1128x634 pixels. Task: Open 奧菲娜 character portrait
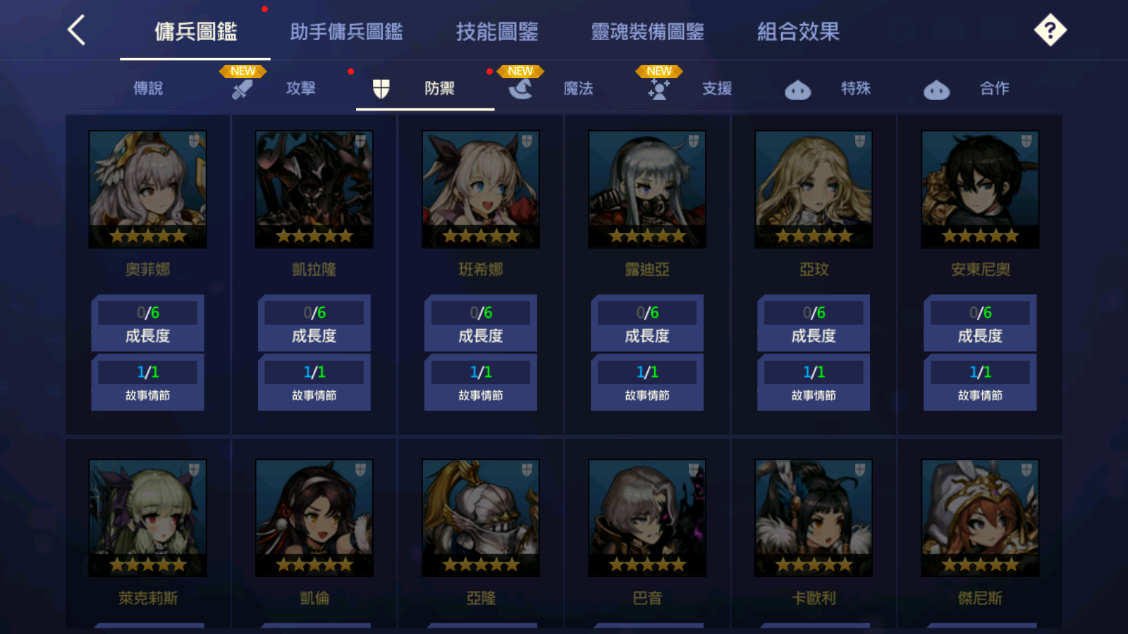pos(147,189)
